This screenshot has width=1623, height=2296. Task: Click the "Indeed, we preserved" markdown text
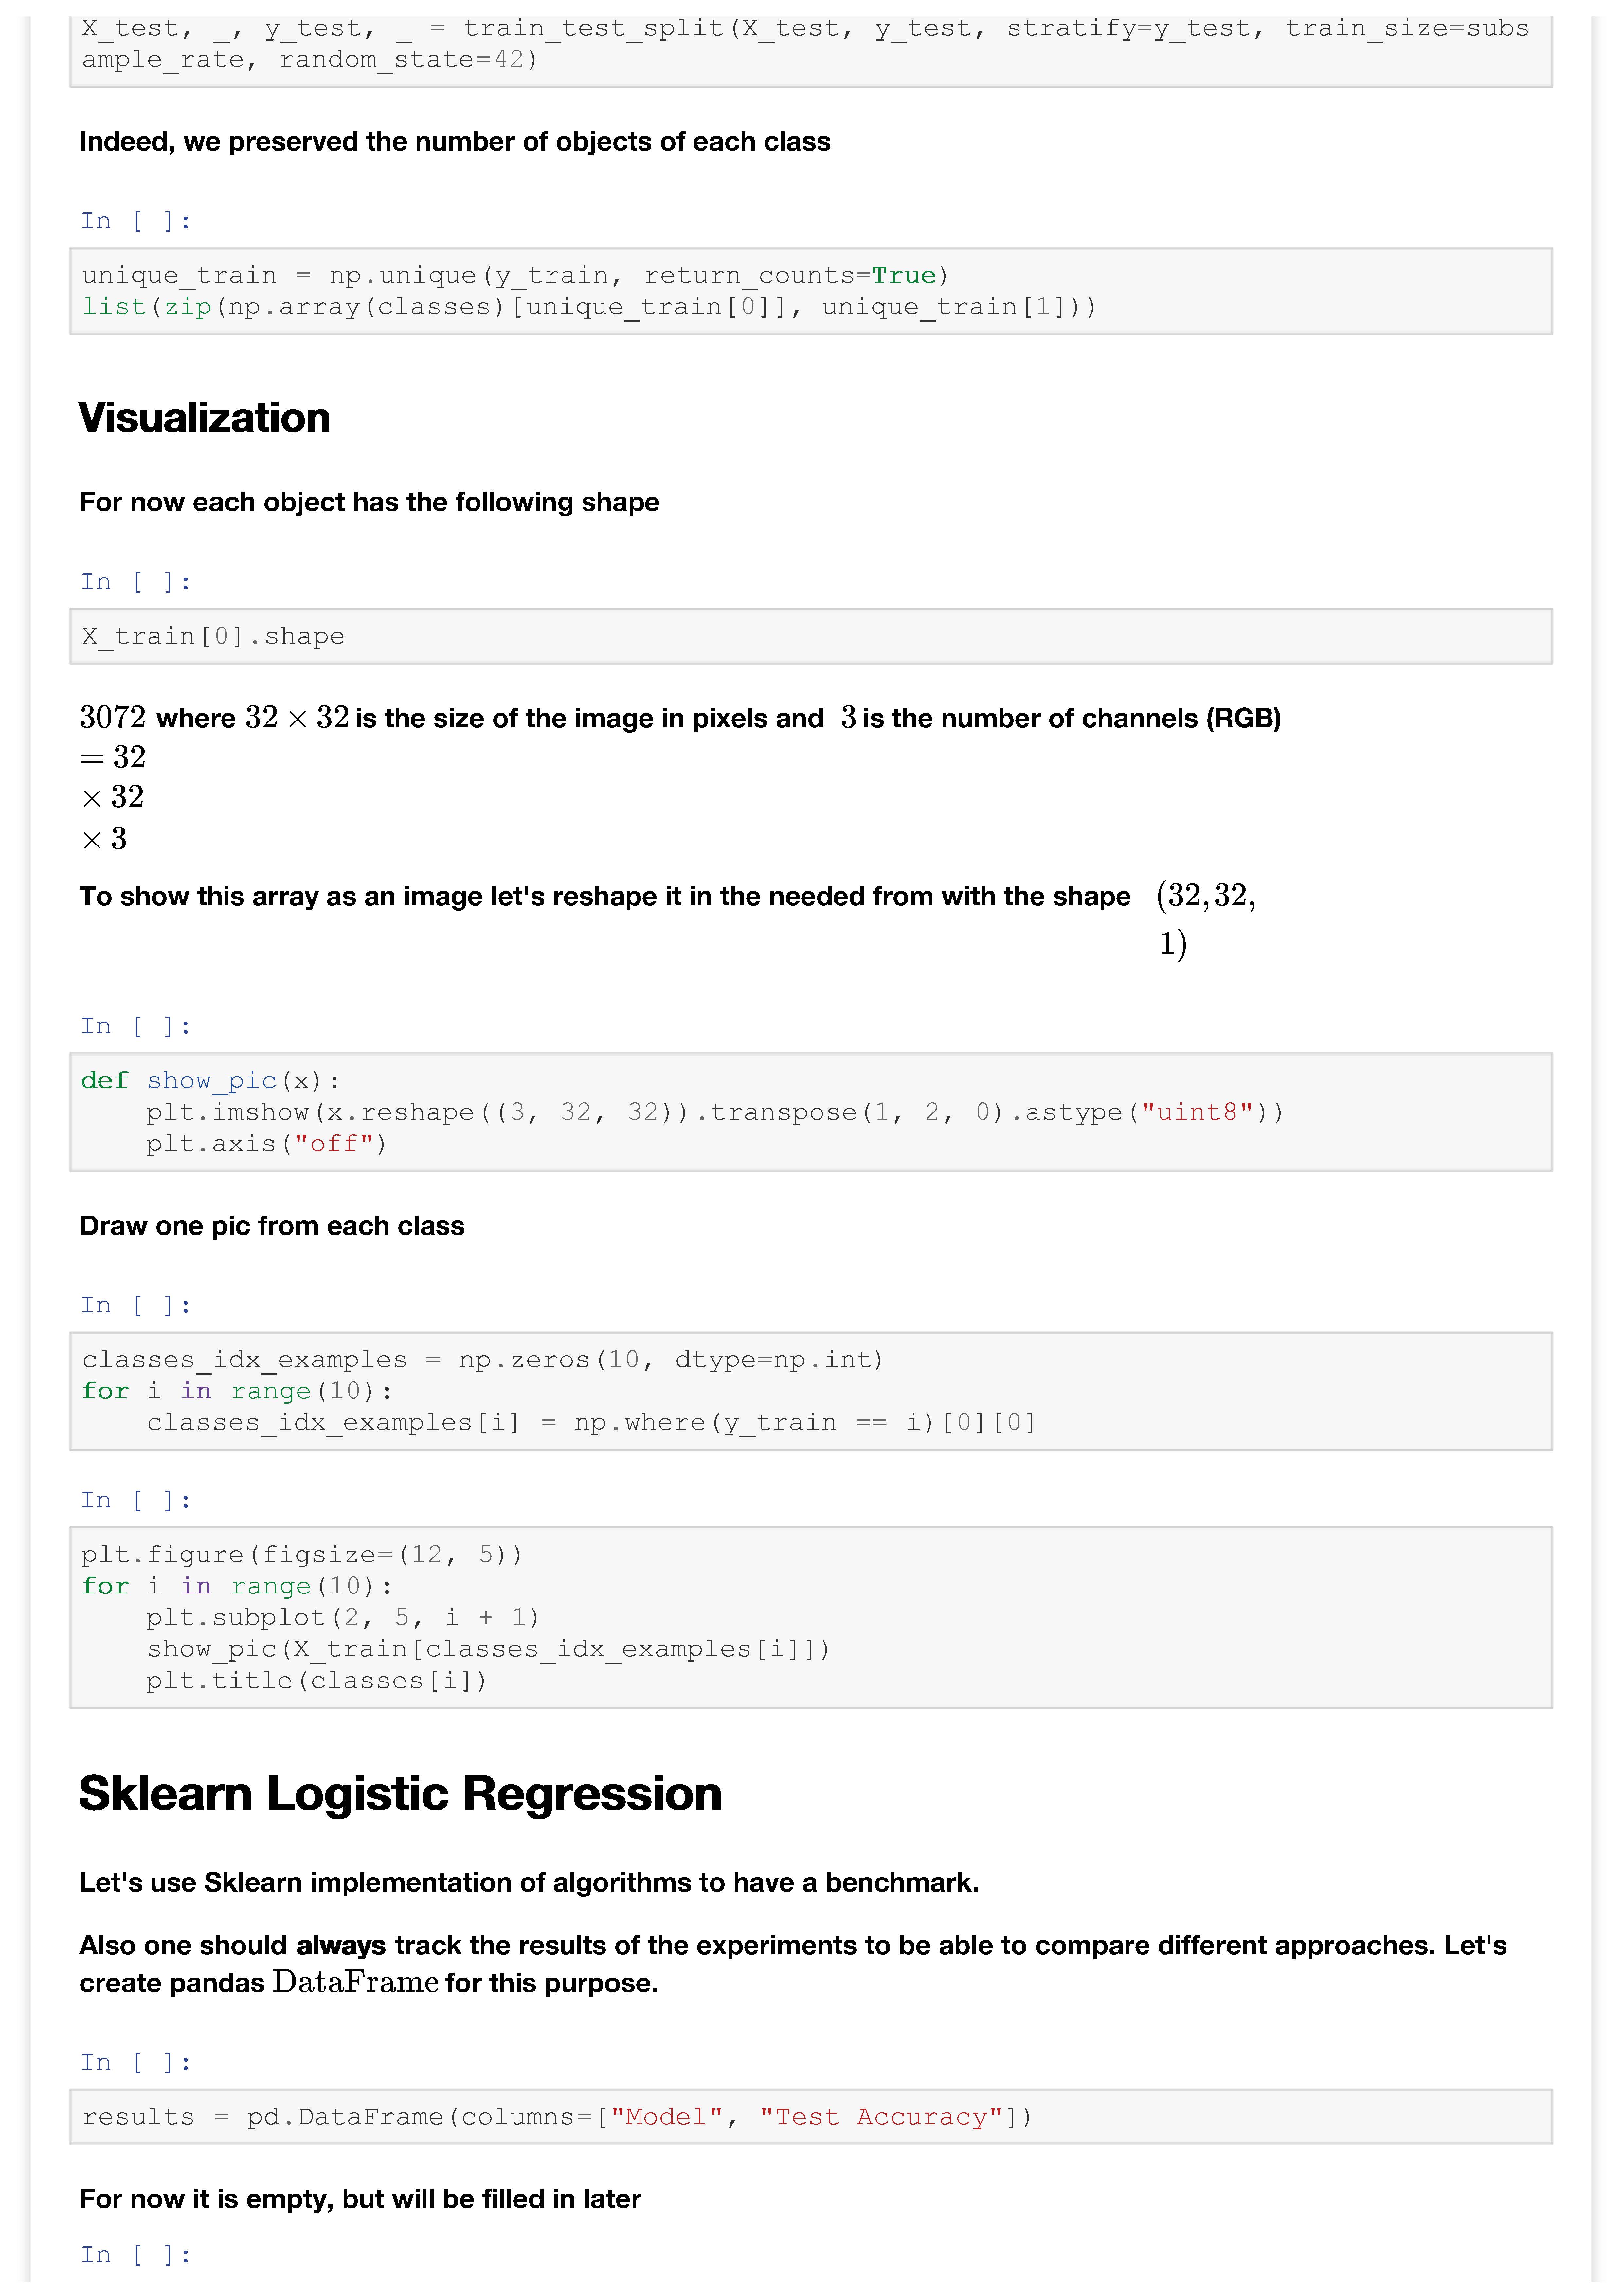coord(455,142)
